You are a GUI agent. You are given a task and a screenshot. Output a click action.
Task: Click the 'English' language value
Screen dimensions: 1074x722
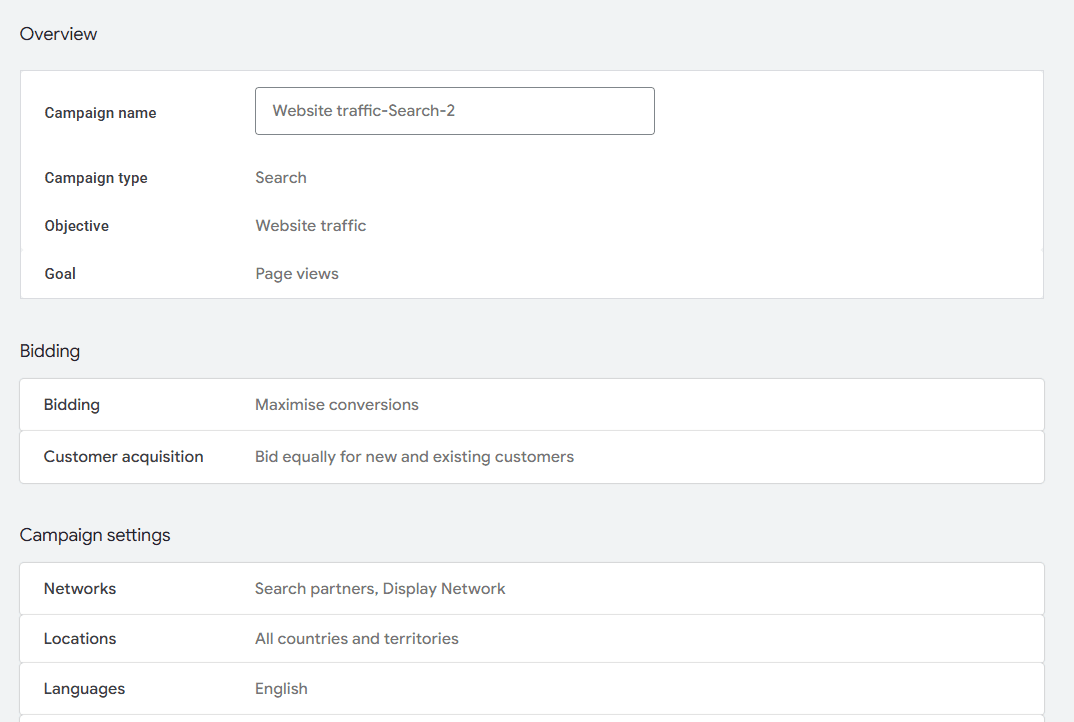(x=282, y=689)
